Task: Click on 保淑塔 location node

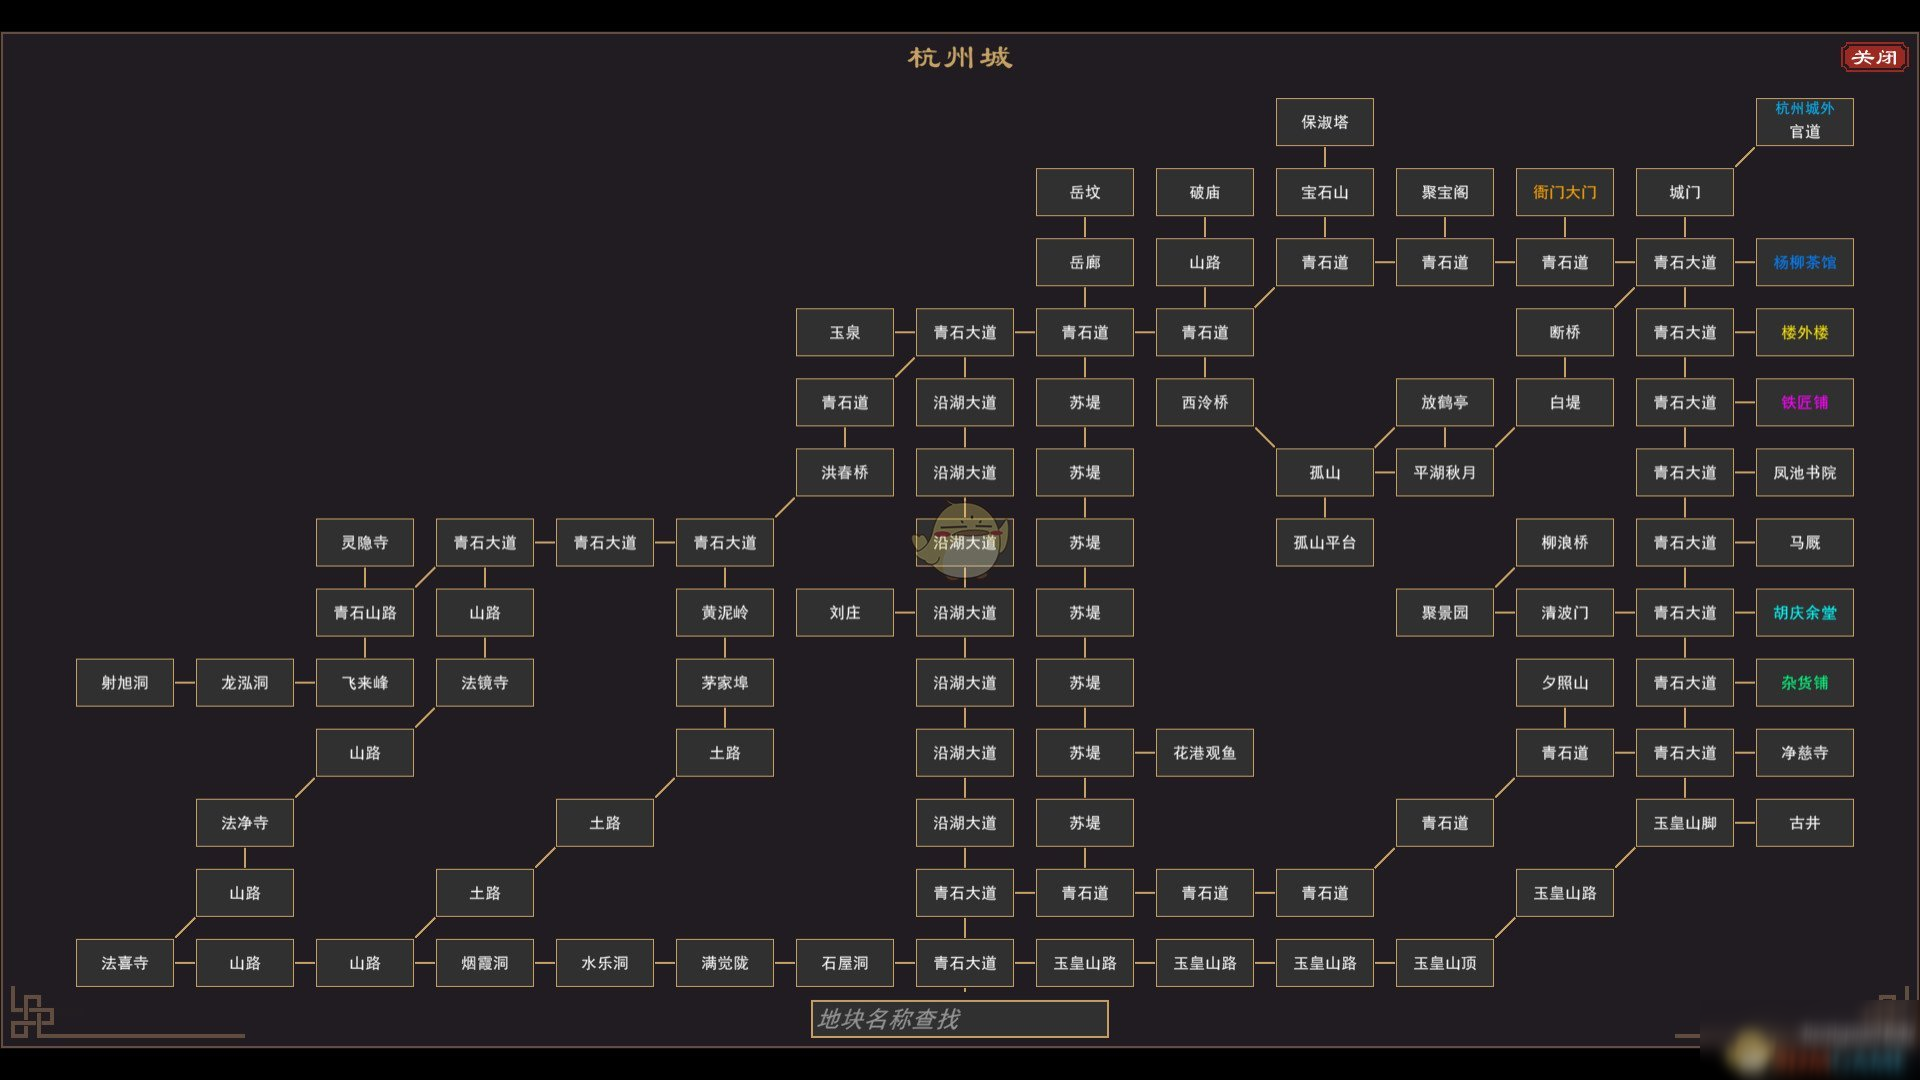Action: point(1324,123)
